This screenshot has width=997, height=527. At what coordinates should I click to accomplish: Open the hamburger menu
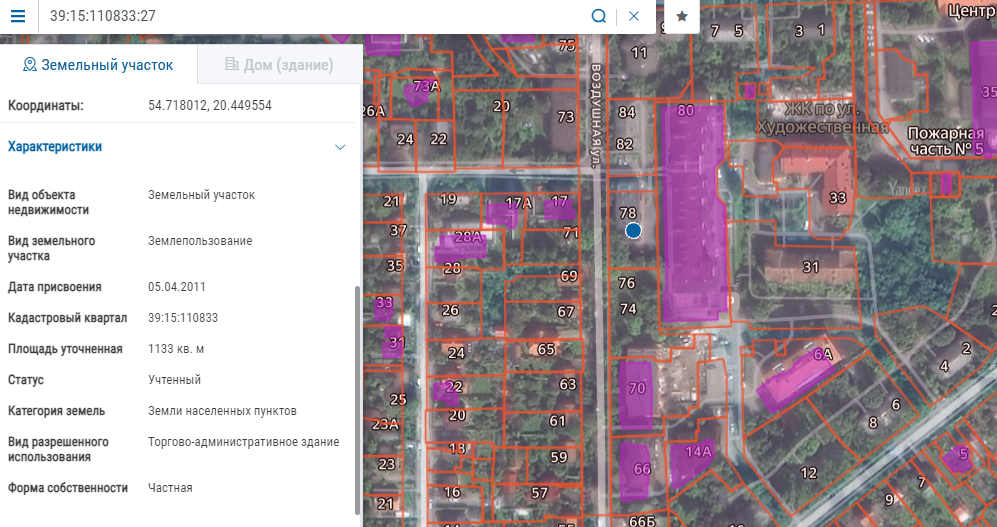(18, 16)
